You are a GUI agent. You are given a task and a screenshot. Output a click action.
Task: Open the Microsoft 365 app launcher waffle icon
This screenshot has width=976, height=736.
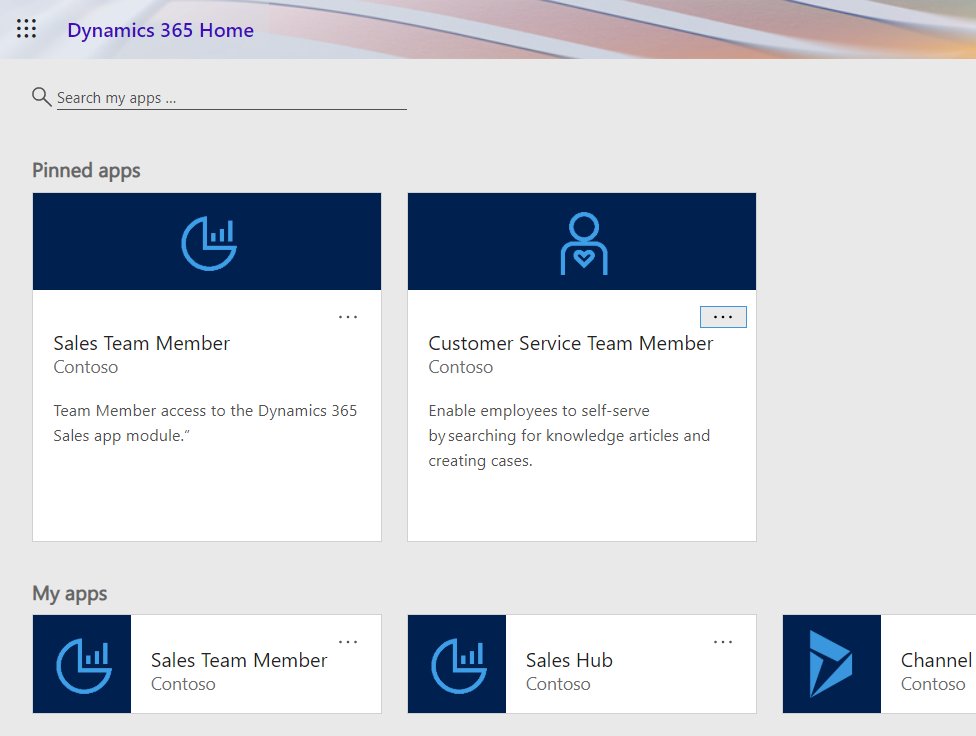point(26,28)
